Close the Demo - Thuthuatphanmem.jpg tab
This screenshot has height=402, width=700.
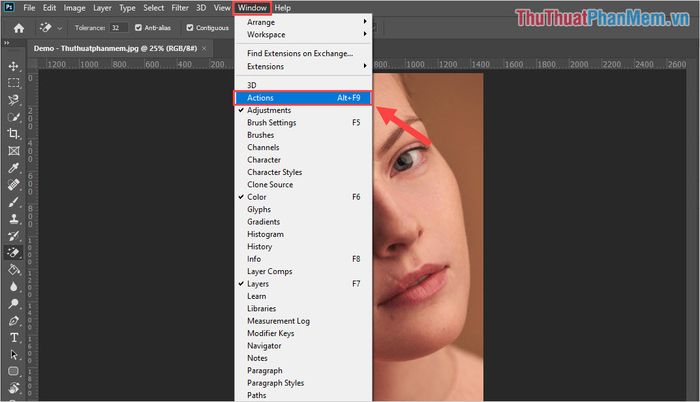coord(204,48)
